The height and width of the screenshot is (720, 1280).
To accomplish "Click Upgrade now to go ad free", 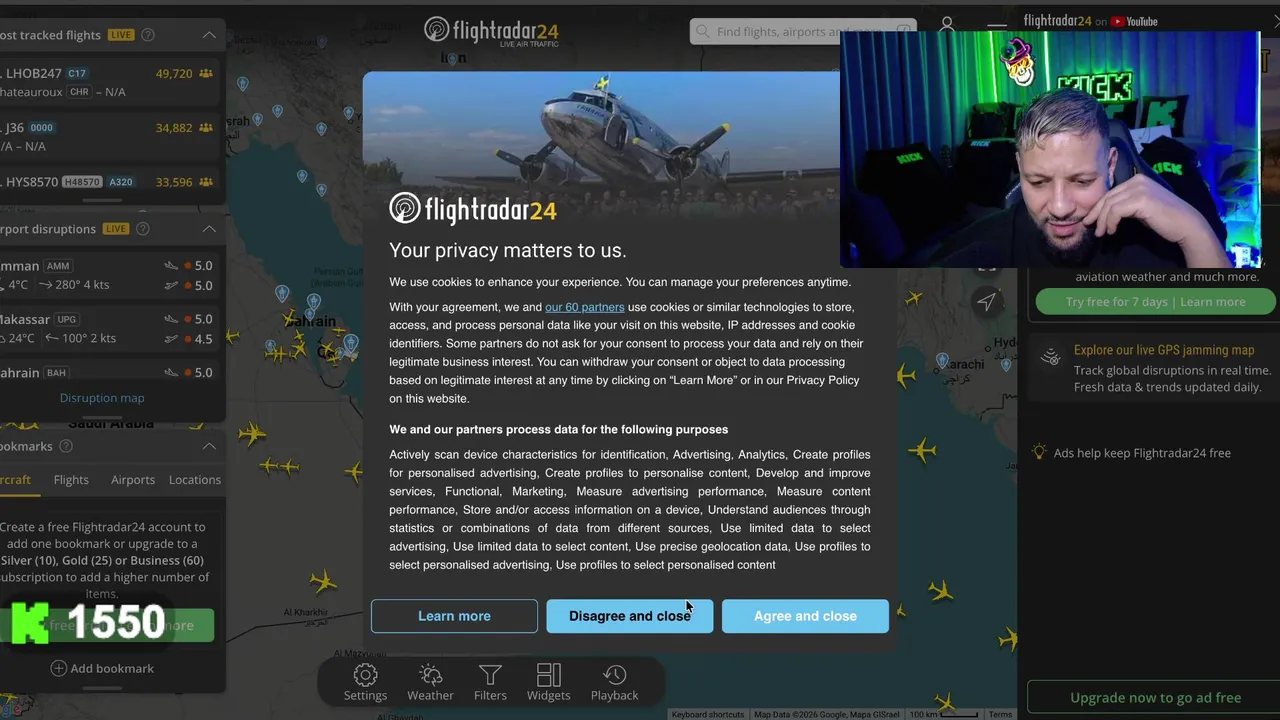I will pyautogui.click(x=1155, y=698).
